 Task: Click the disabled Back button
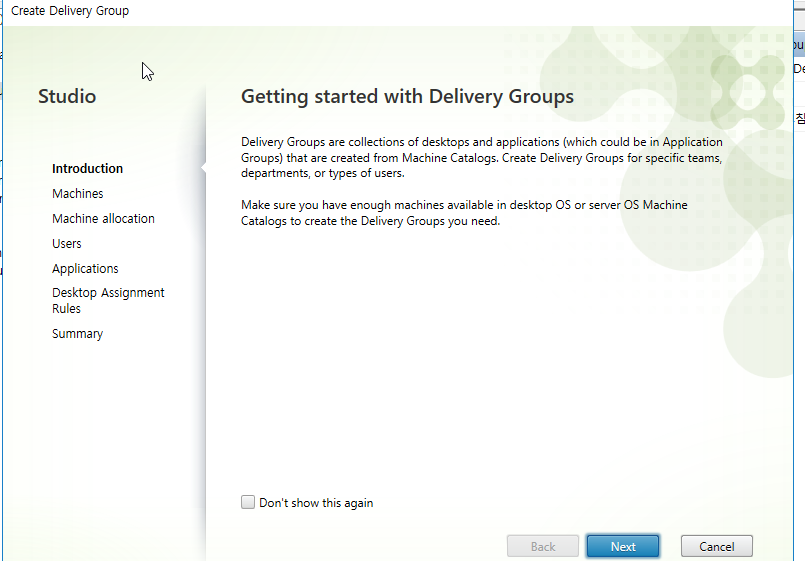tap(543, 546)
